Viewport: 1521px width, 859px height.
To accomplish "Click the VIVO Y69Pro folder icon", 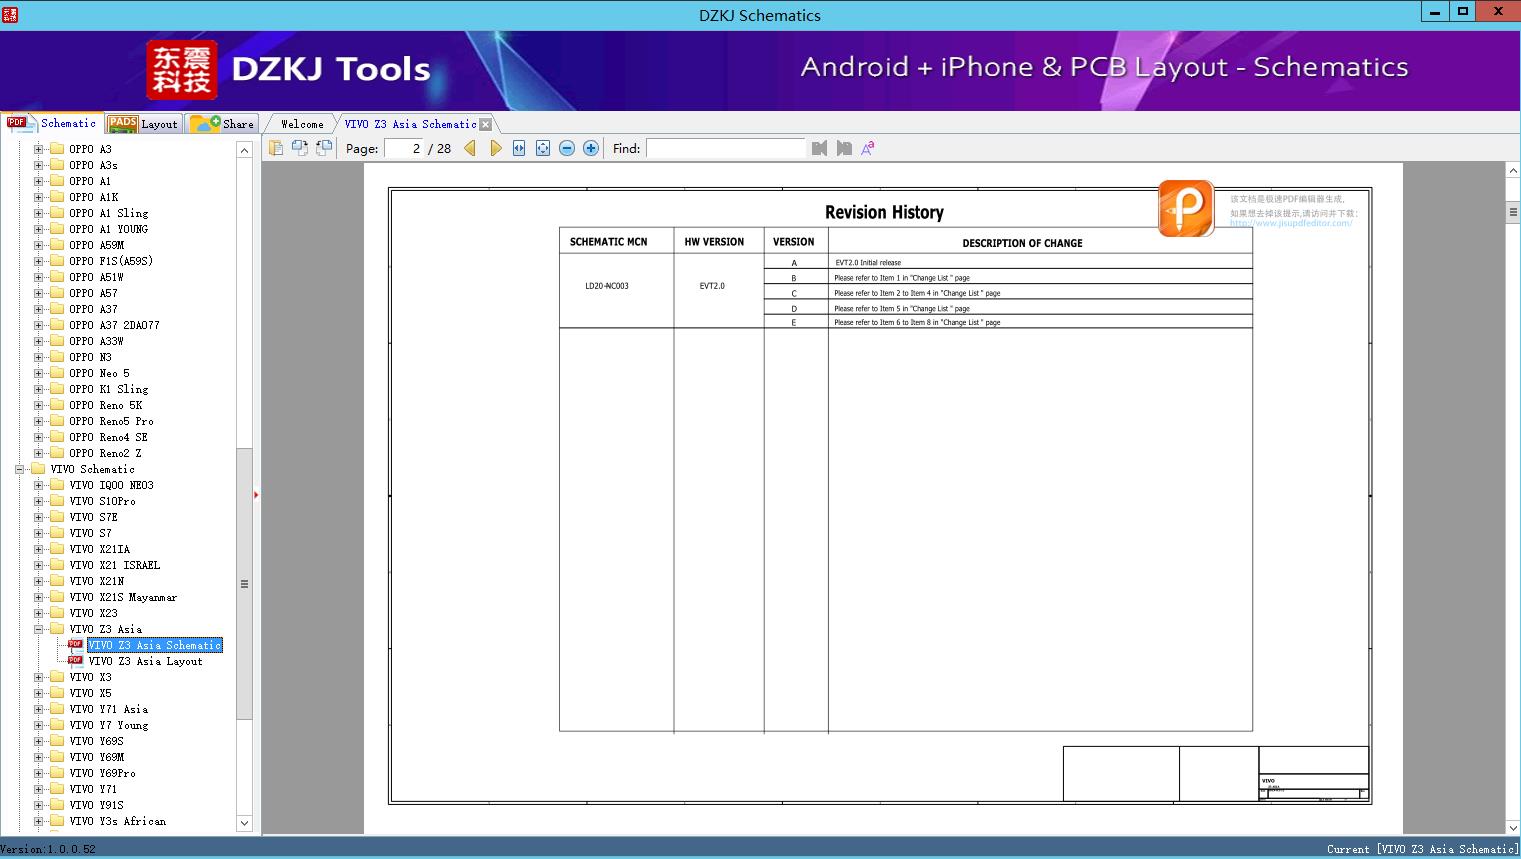I will (x=57, y=773).
